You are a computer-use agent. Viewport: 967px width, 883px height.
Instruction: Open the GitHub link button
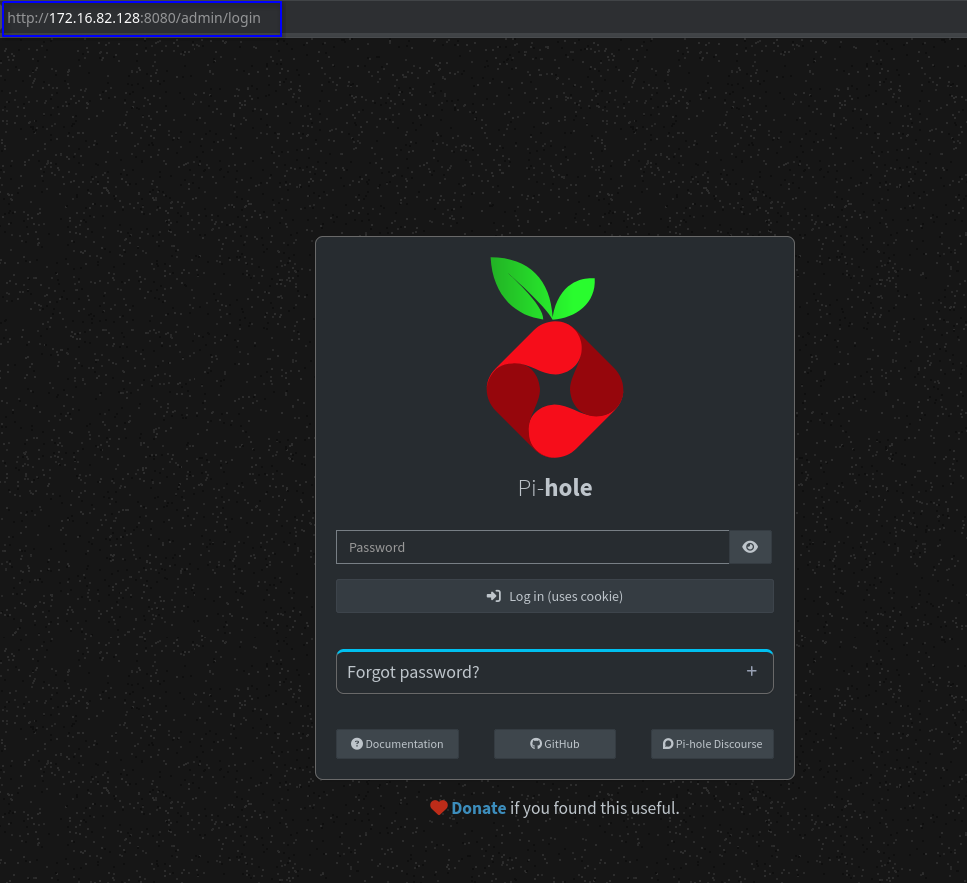[554, 744]
